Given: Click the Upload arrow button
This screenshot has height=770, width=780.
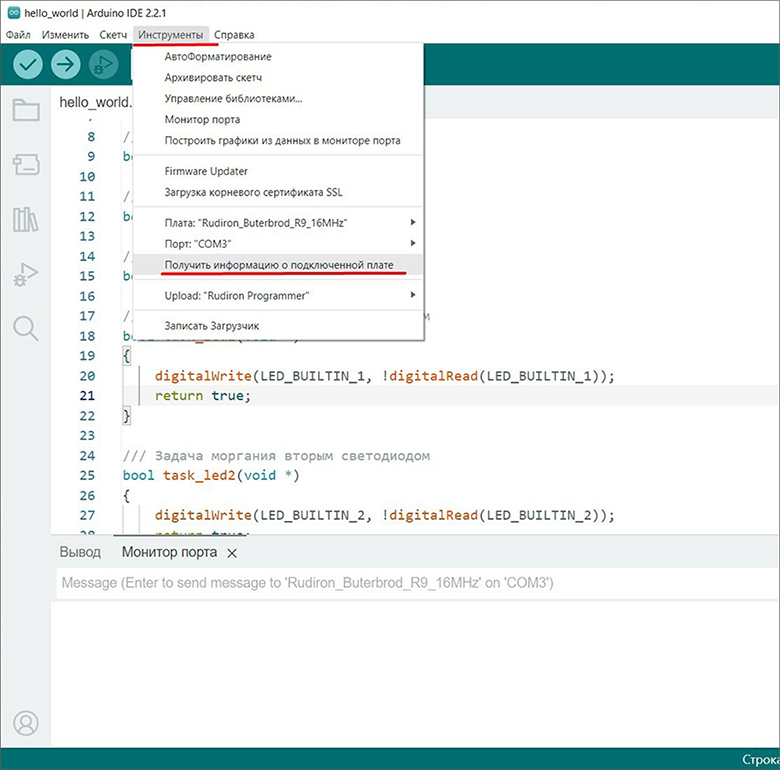Looking at the screenshot, I should (66, 64).
